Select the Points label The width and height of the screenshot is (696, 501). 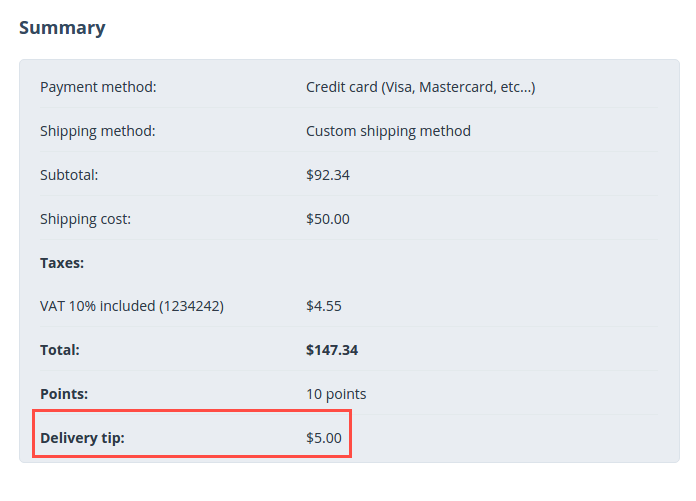[x=64, y=394]
